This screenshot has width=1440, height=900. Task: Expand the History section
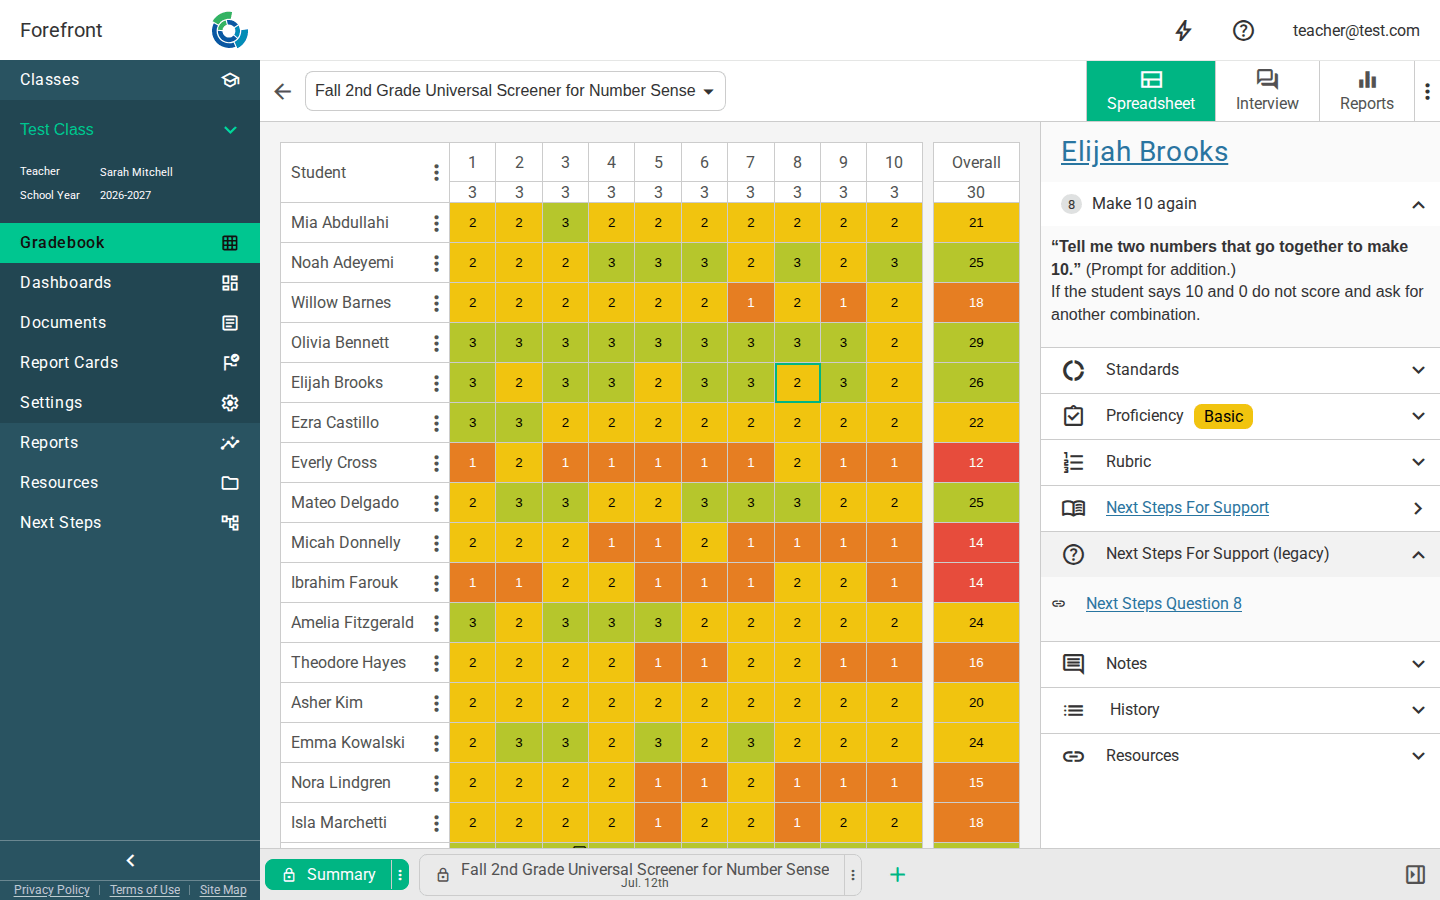coord(1240,710)
